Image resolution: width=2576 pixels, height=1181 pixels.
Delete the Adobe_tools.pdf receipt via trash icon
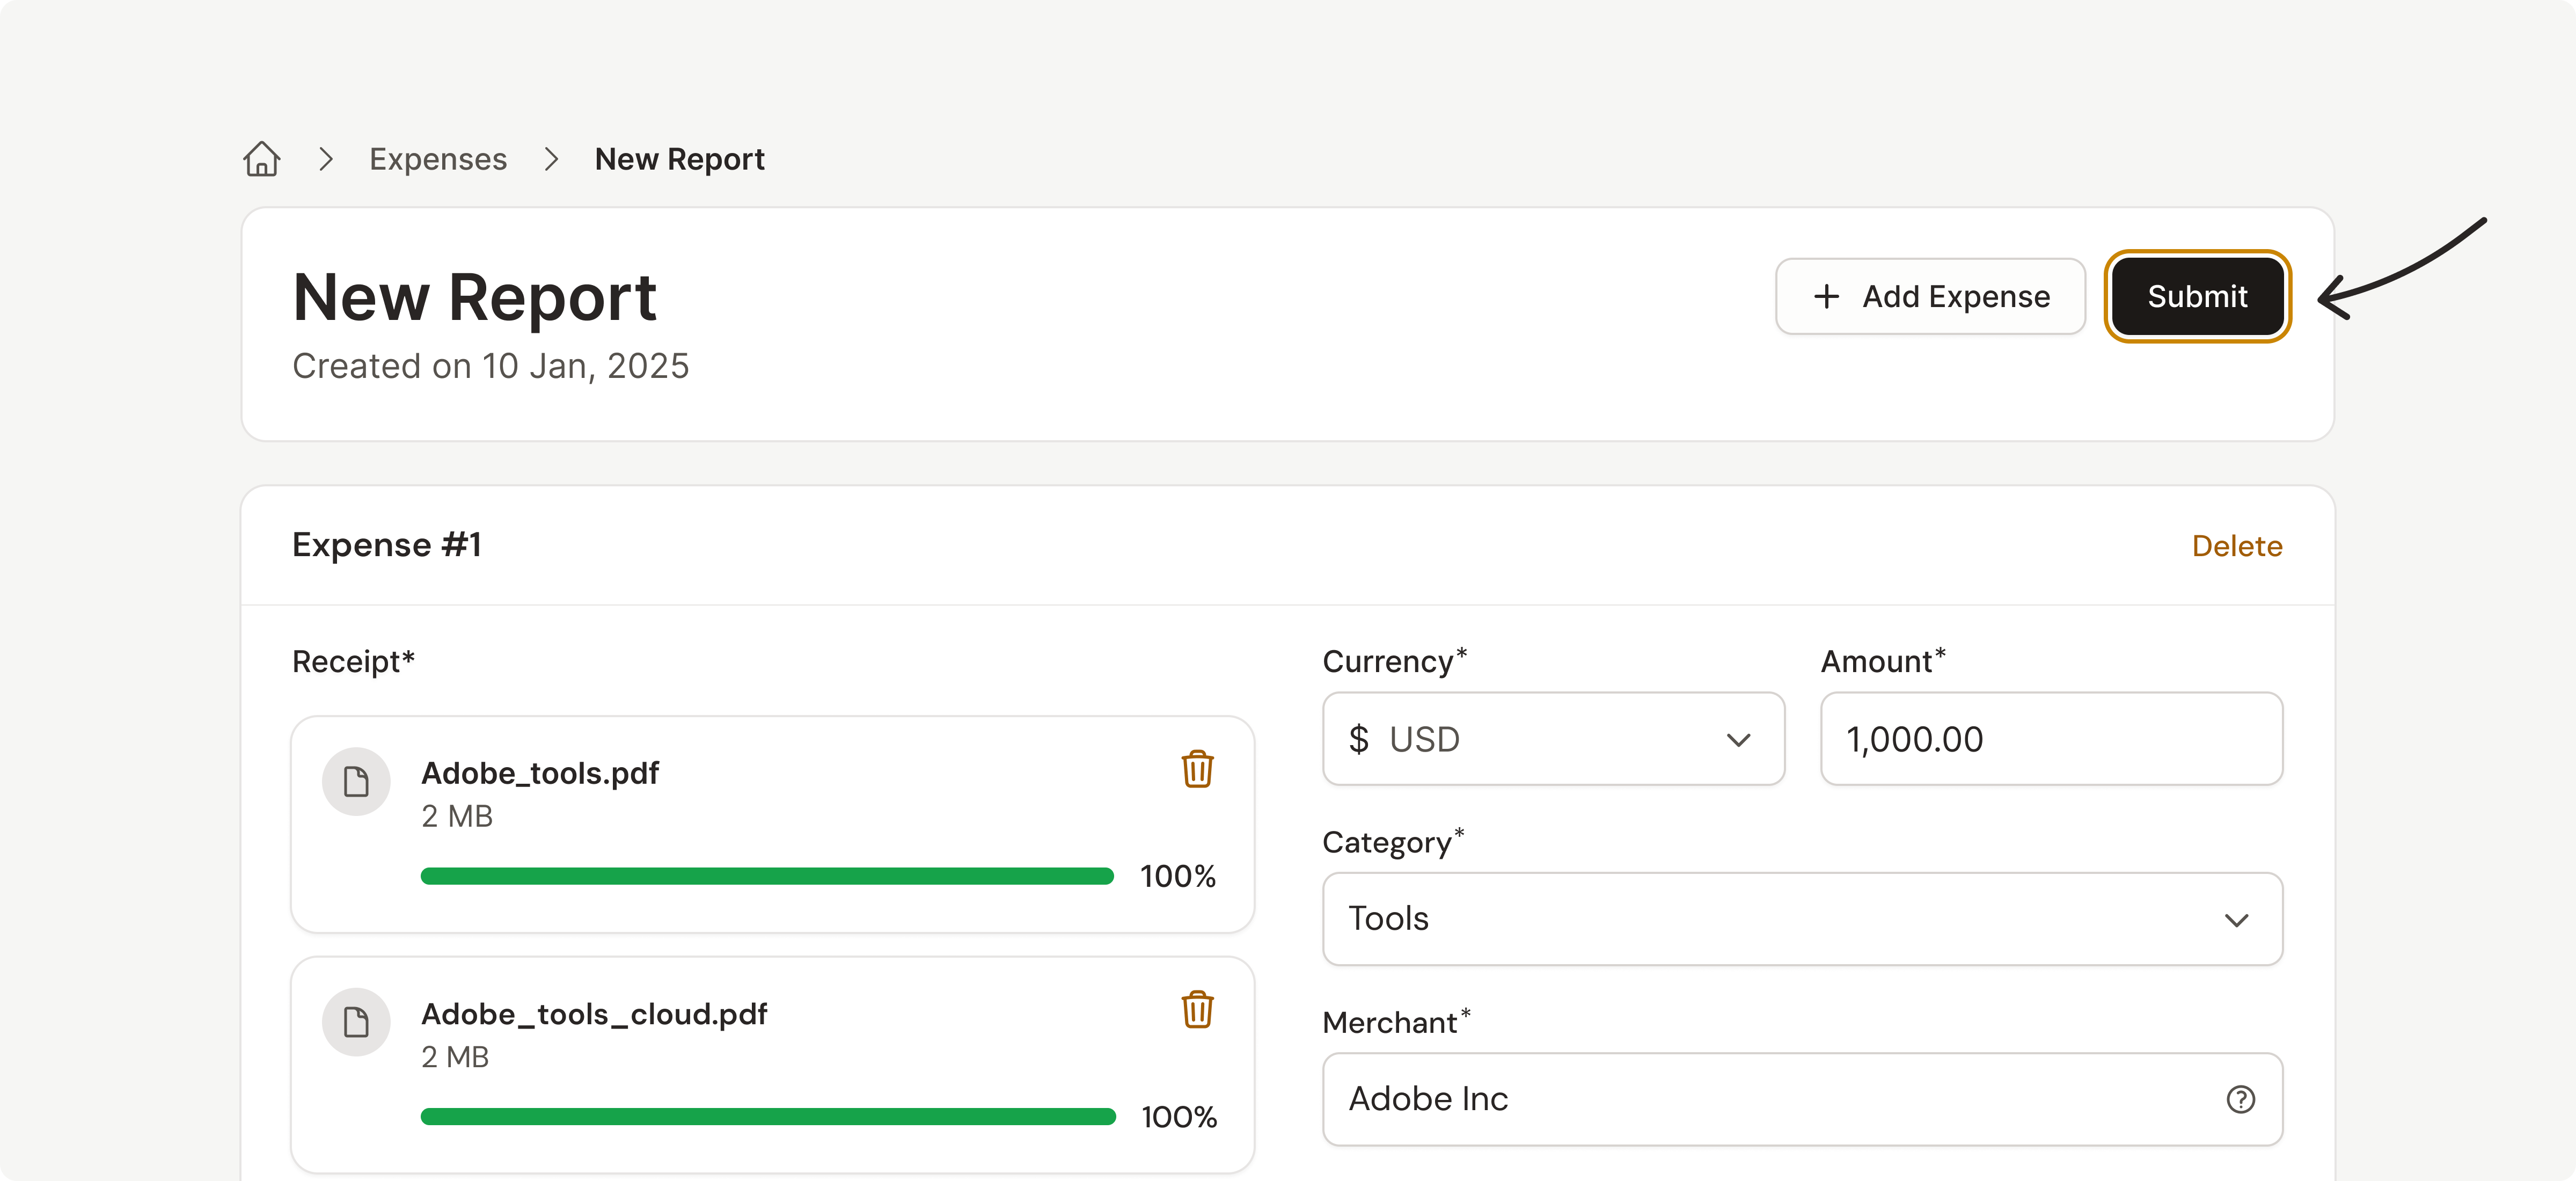1197,769
